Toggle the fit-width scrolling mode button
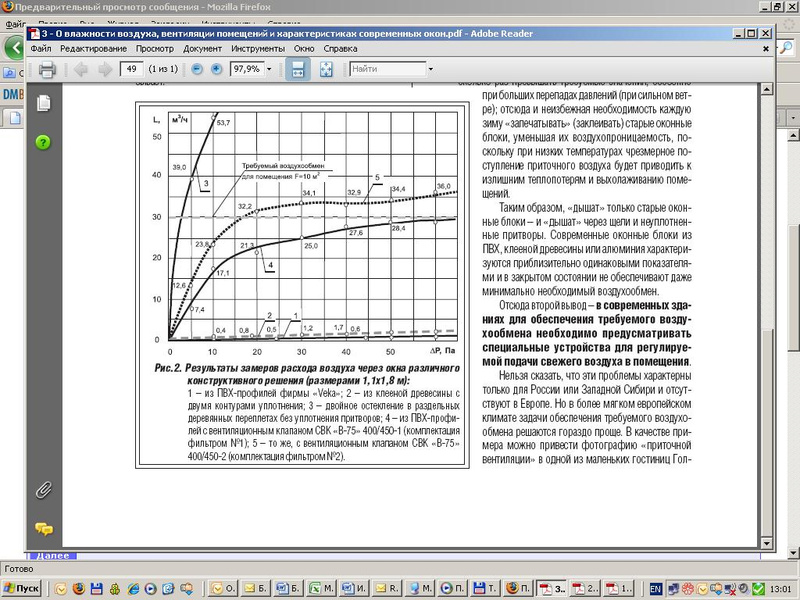800x600 pixels. 297,69
